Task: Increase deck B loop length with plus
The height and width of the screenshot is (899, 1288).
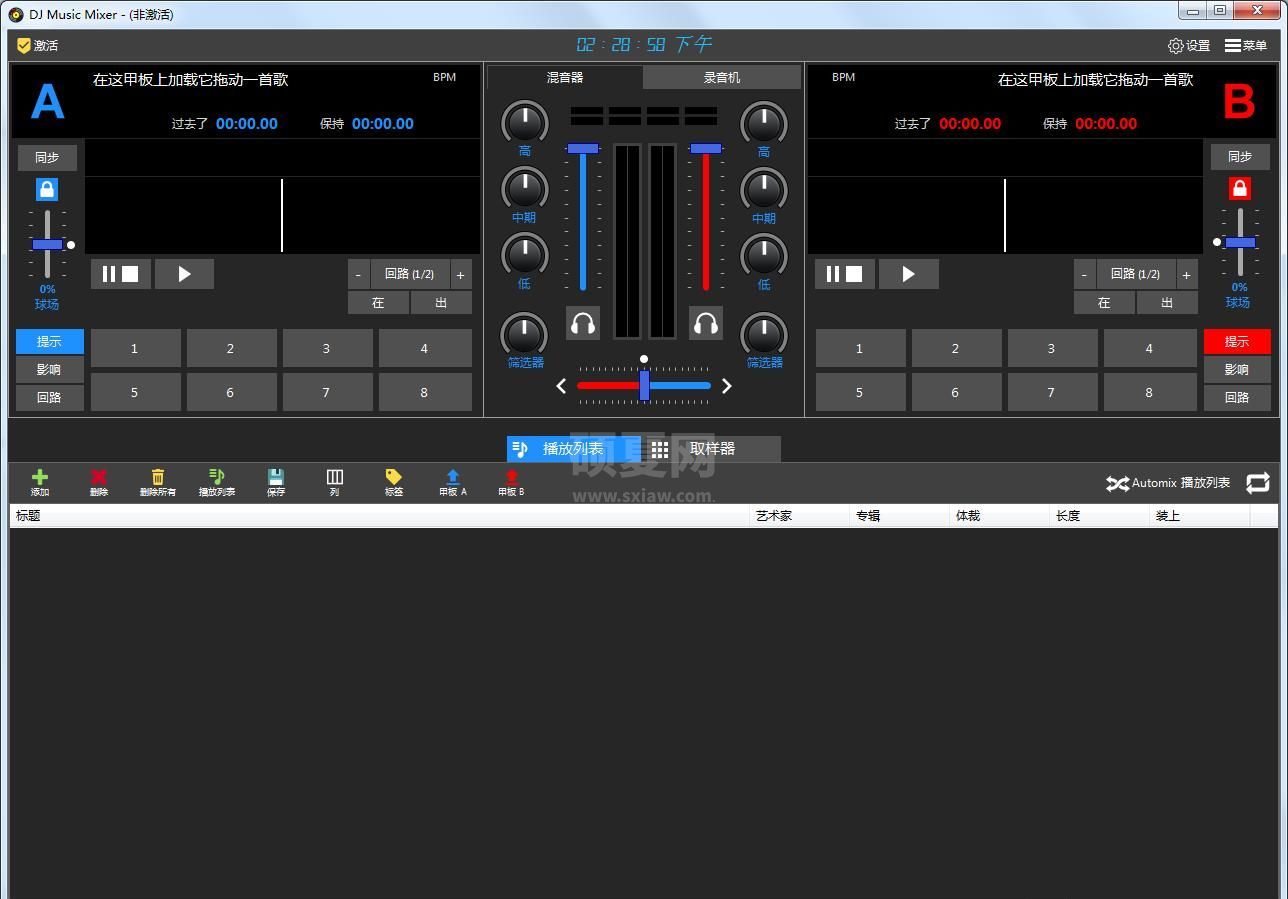Action: pos(1186,274)
